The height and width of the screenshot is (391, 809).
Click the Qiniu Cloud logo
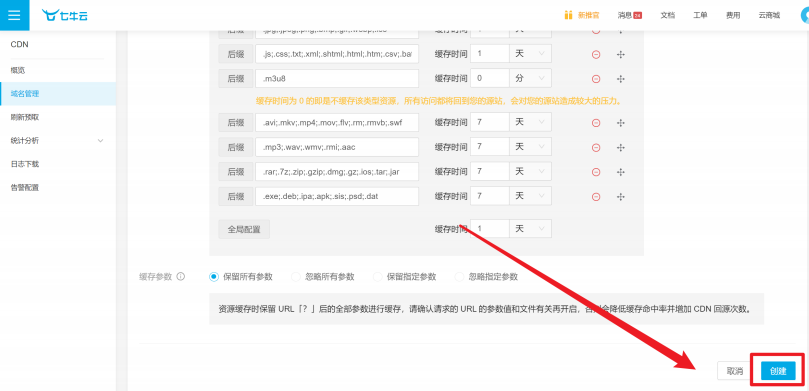[x=65, y=15]
